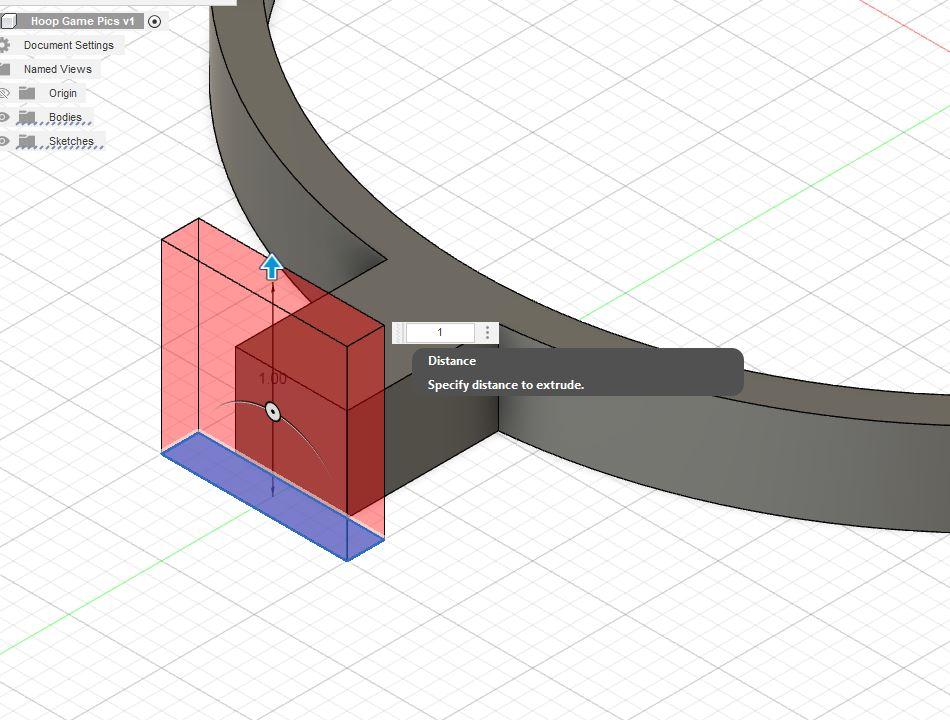Image resolution: width=950 pixels, height=720 pixels.
Task: Hide the Bodies folder
Action: pos(4,117)
